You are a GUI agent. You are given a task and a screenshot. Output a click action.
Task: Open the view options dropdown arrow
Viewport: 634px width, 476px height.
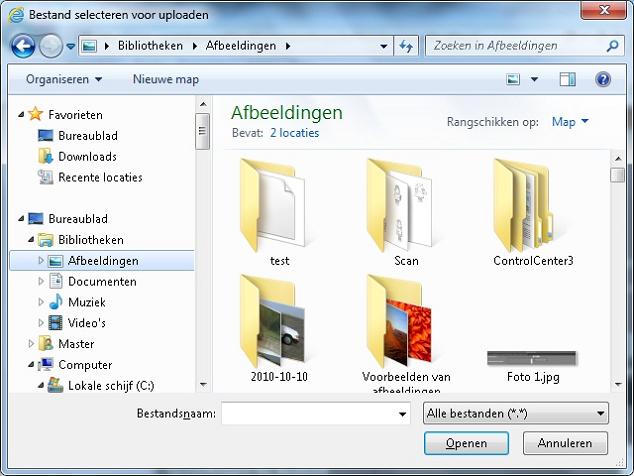pyautogui.click(x=535, y=79)
